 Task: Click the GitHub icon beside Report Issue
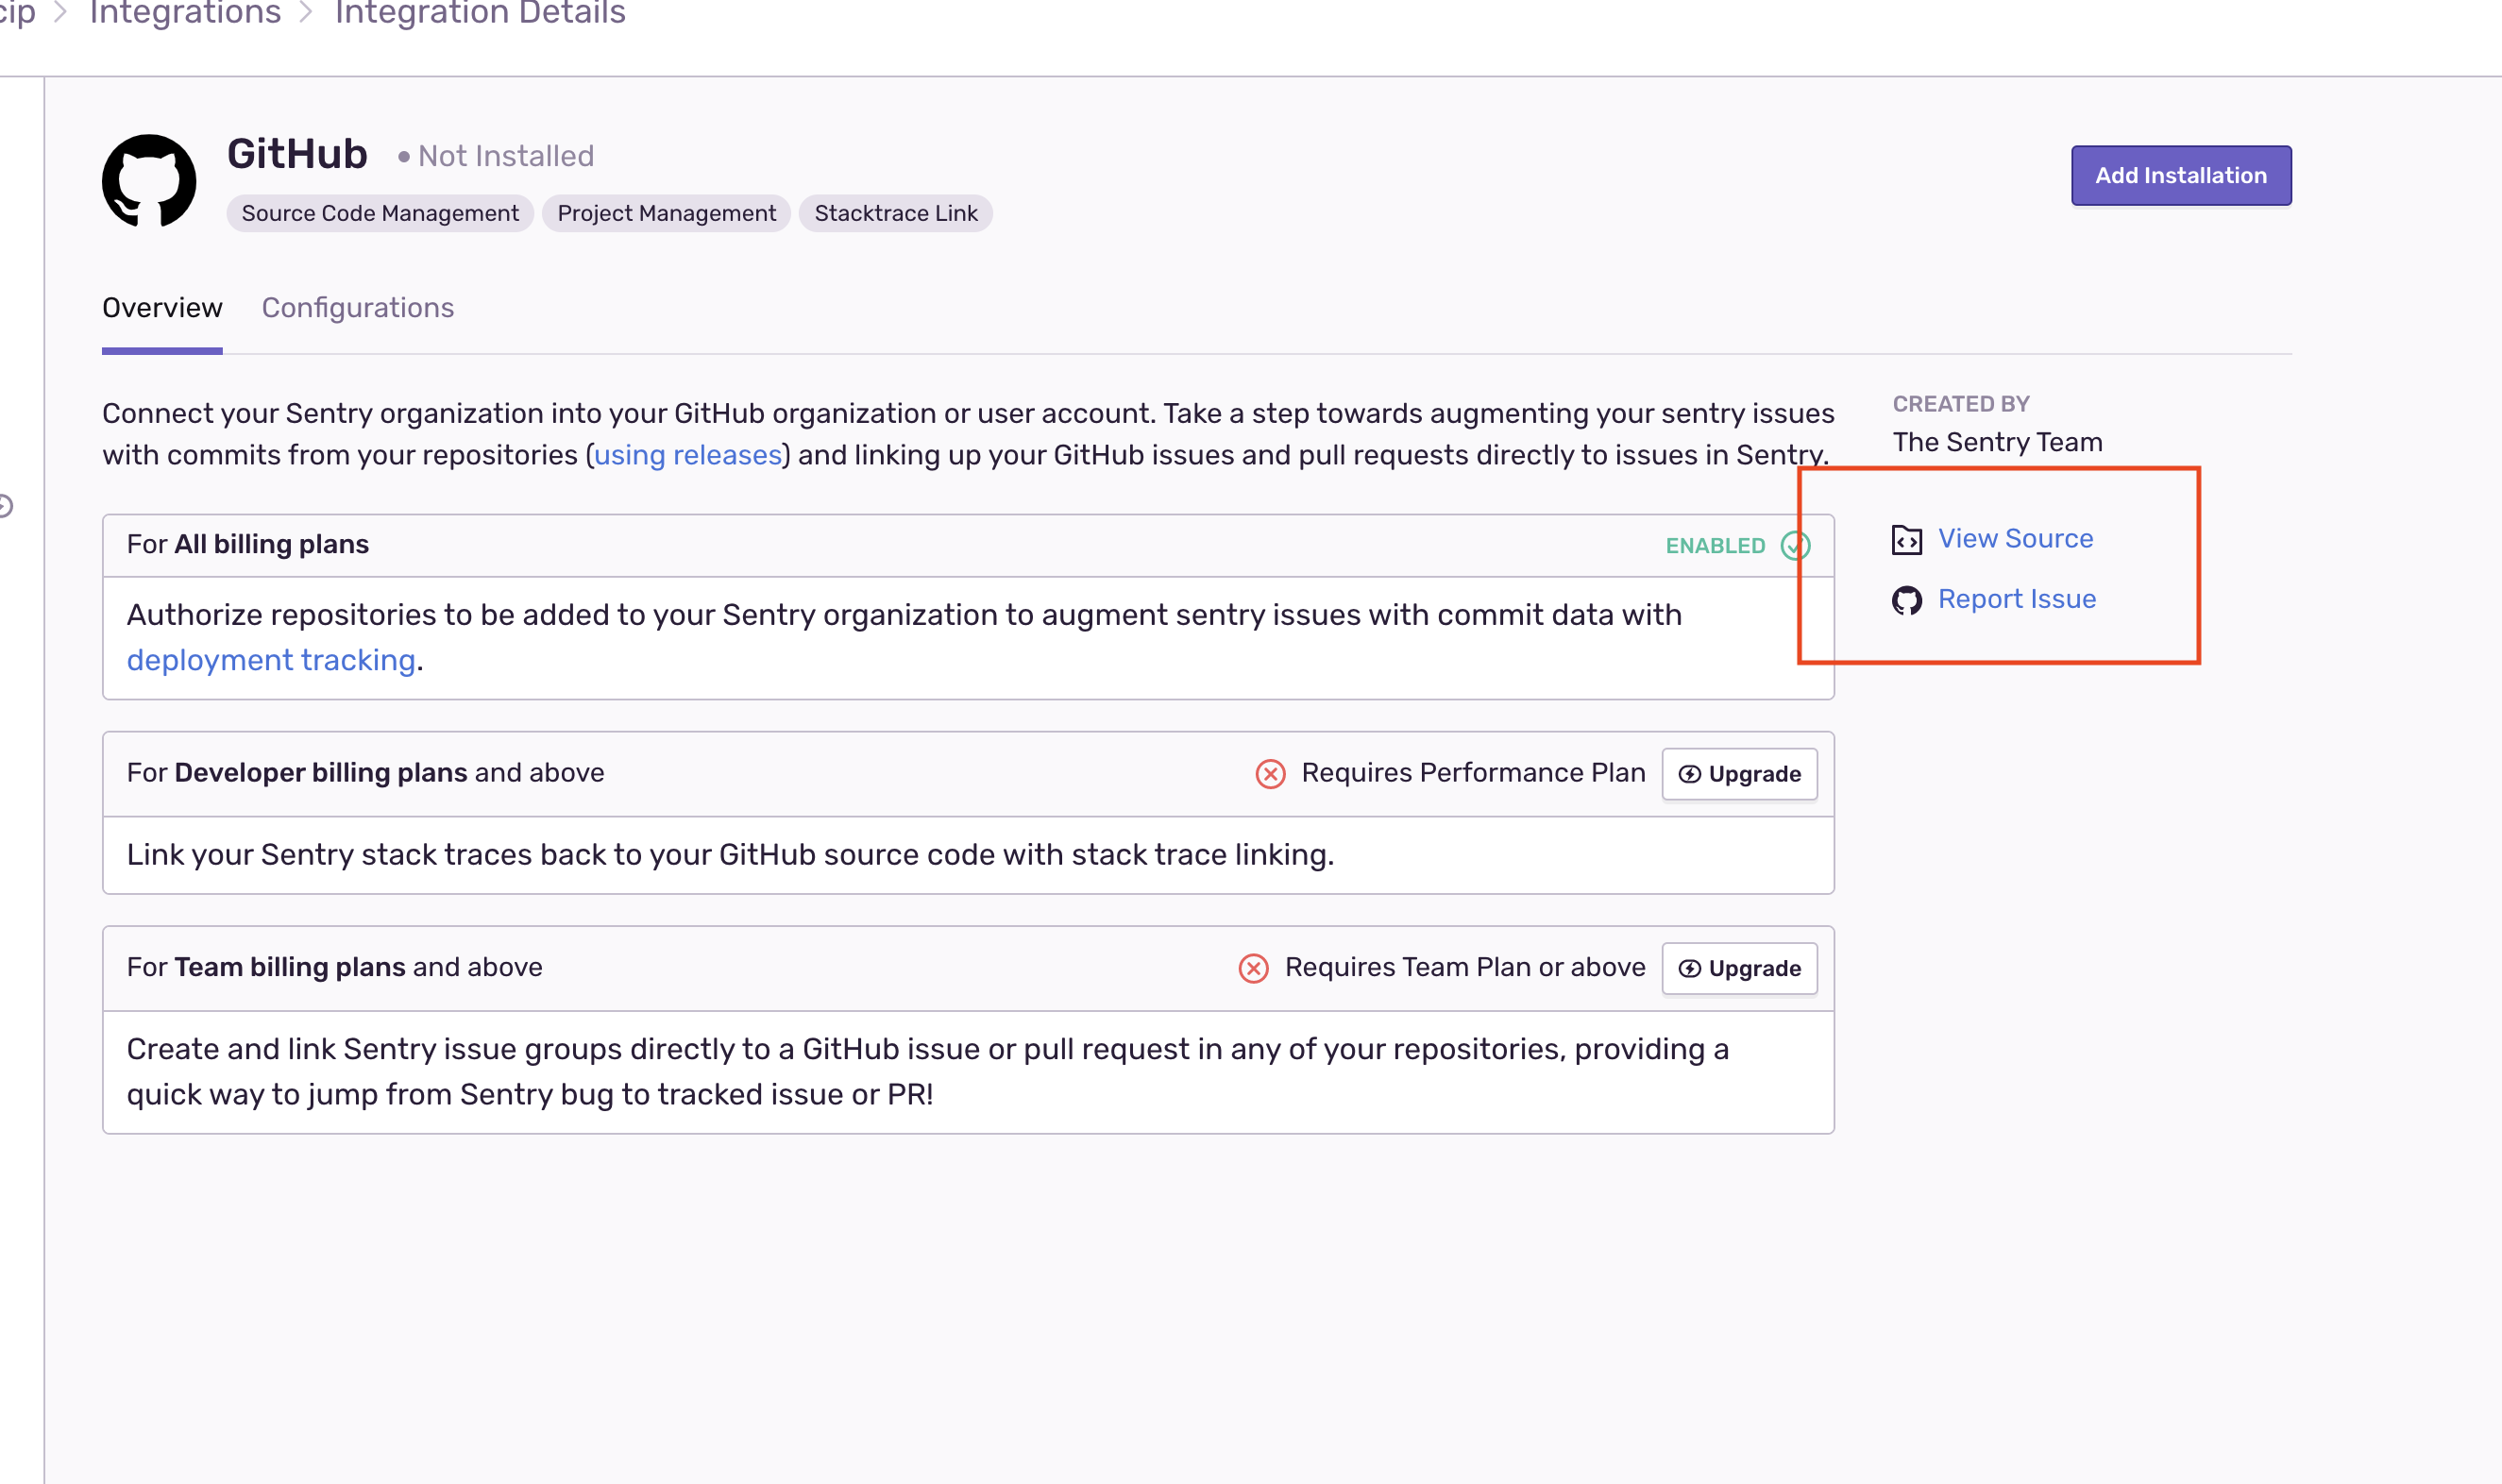pos(1906,600)
